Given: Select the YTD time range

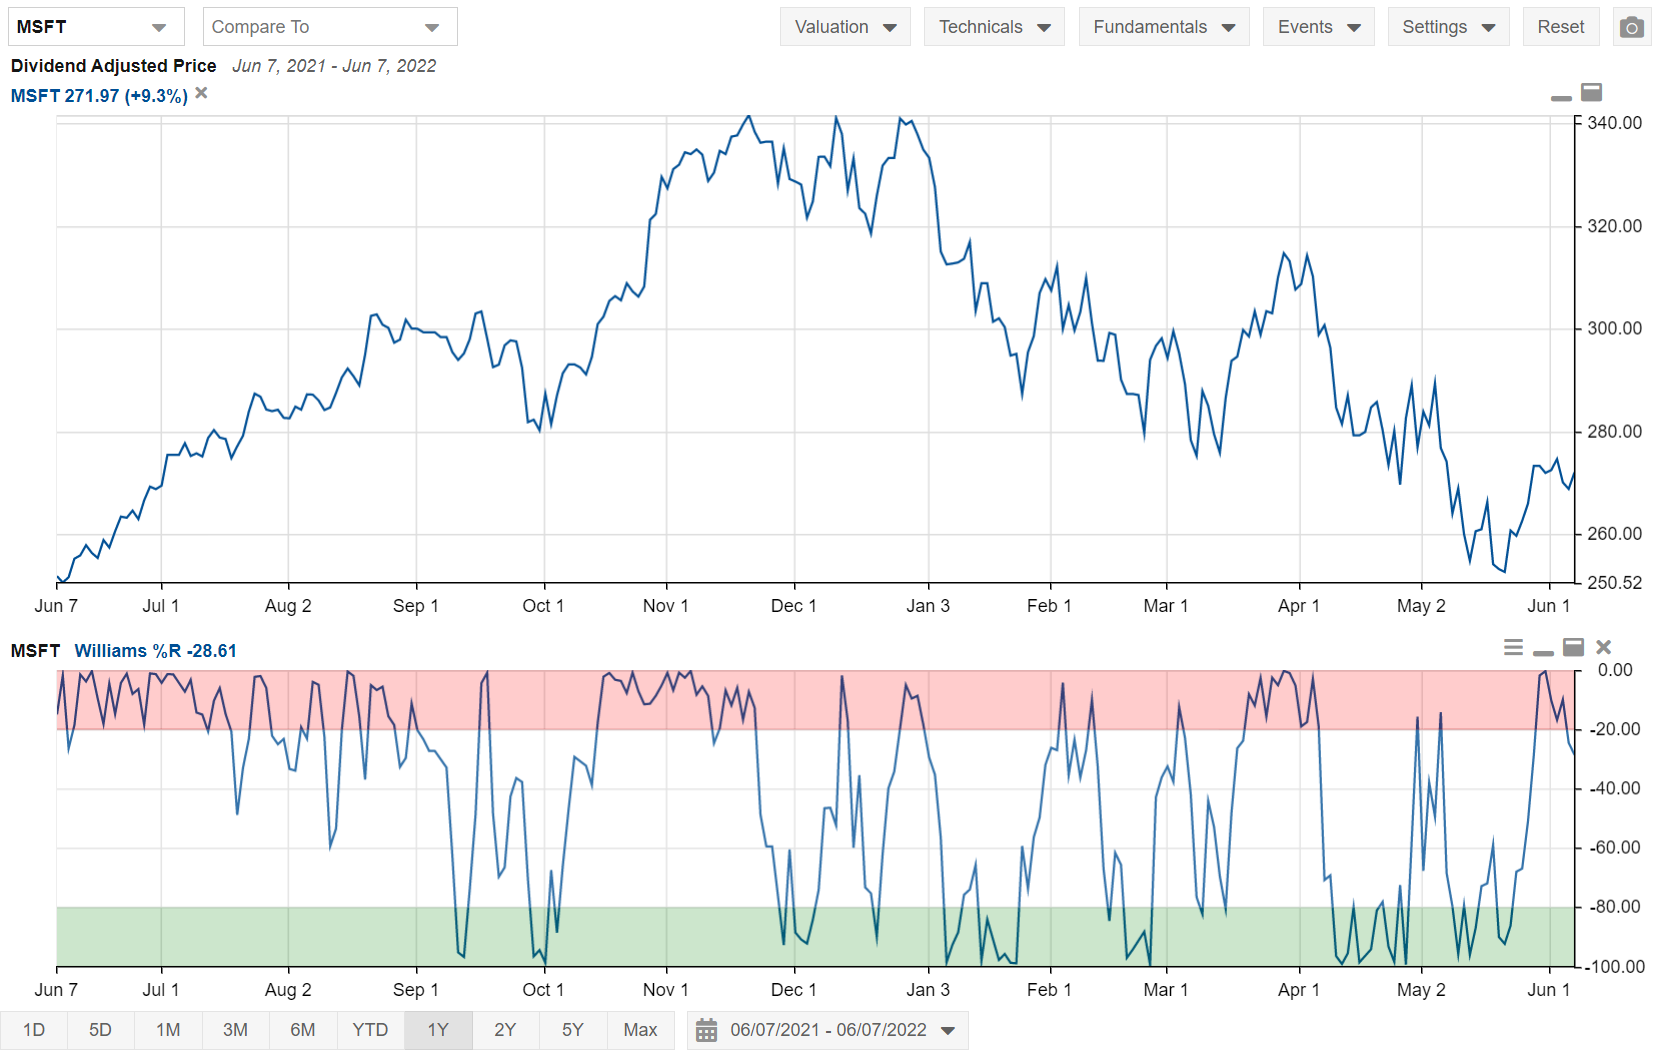Looking at the screenshot, I should [370, 1030].
